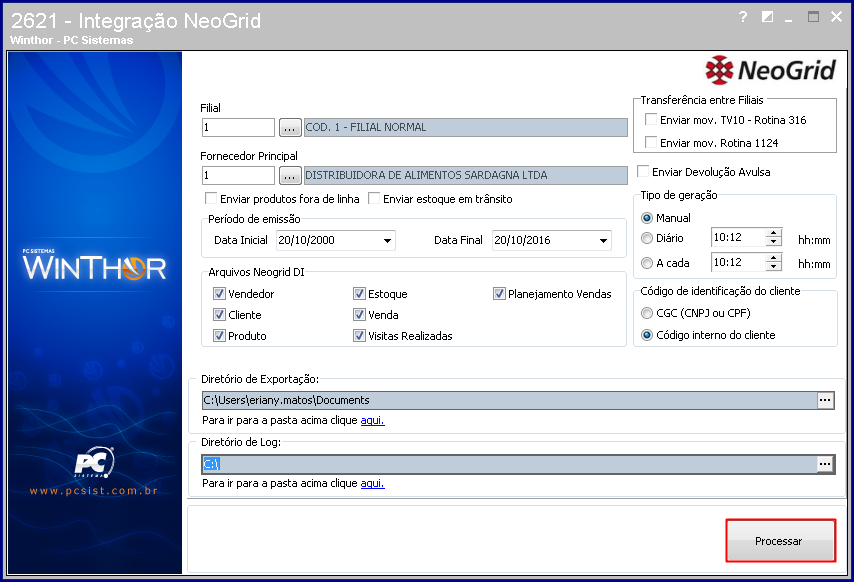Select Diário generation type
The height and width of the screenshot is (582, 854).
[x=646, y=238]
